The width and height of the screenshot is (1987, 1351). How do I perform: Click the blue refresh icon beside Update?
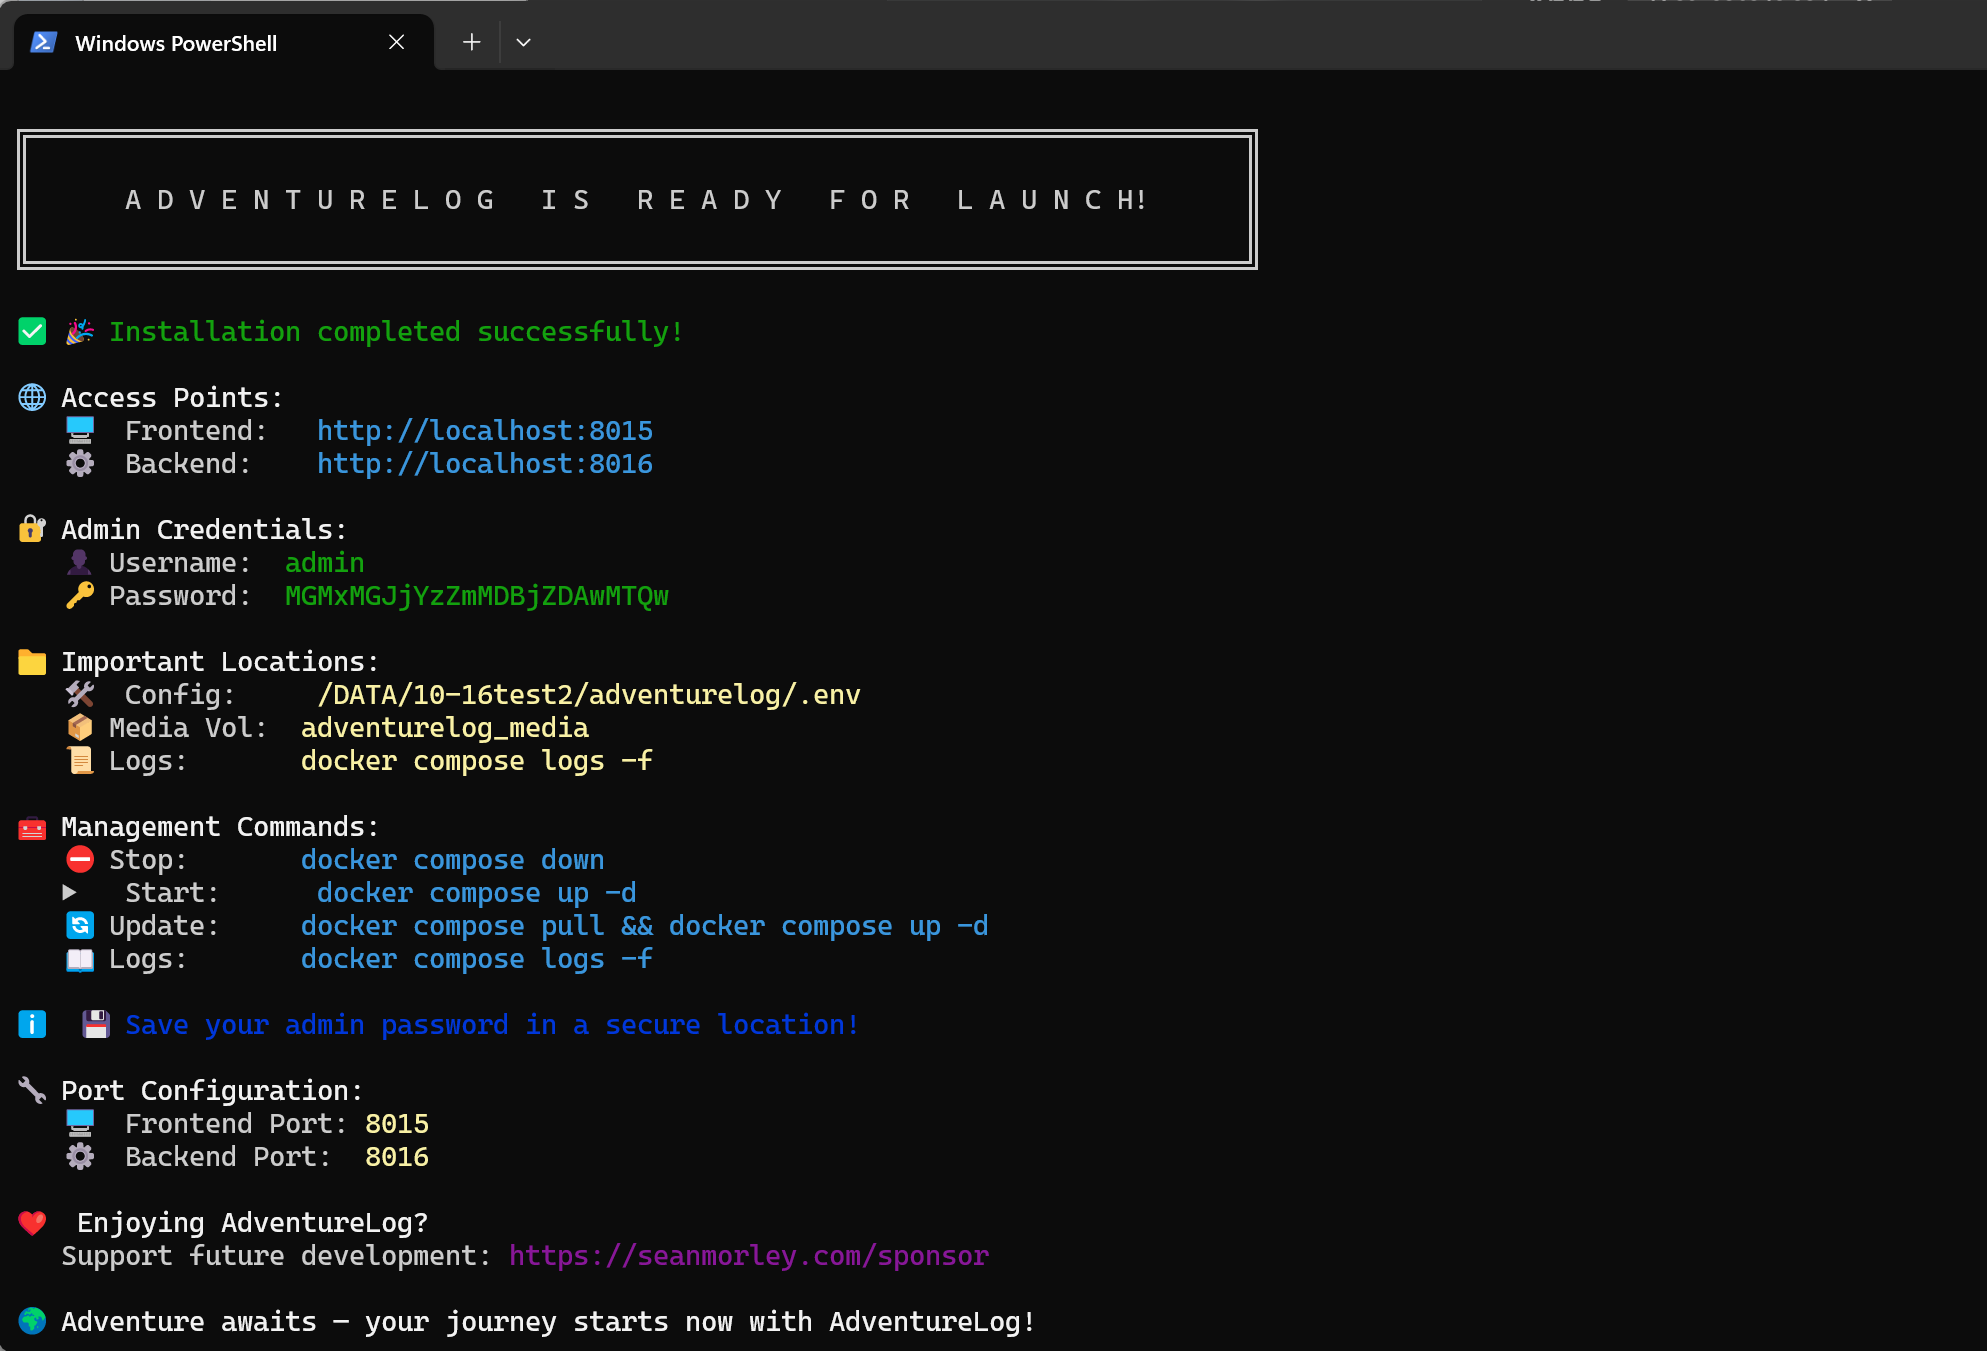click(80, 926)
